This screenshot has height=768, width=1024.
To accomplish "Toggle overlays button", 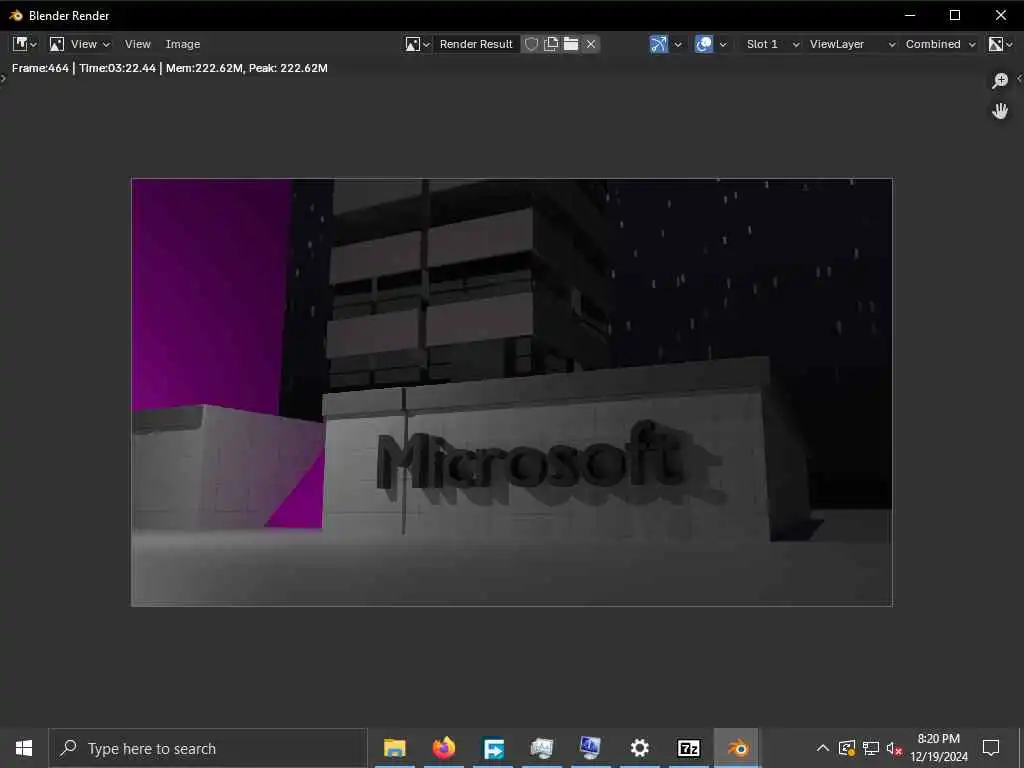I will [703, 44].
